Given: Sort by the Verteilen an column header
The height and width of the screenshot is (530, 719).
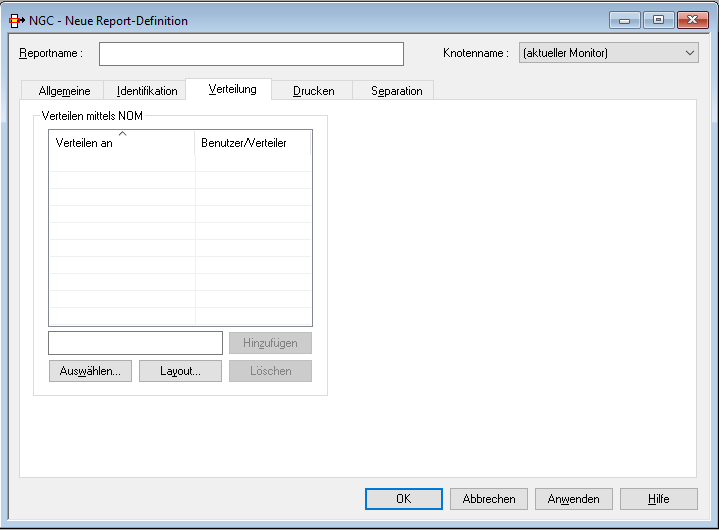Looking at the screenshot, I should click(x=121, y=144).
